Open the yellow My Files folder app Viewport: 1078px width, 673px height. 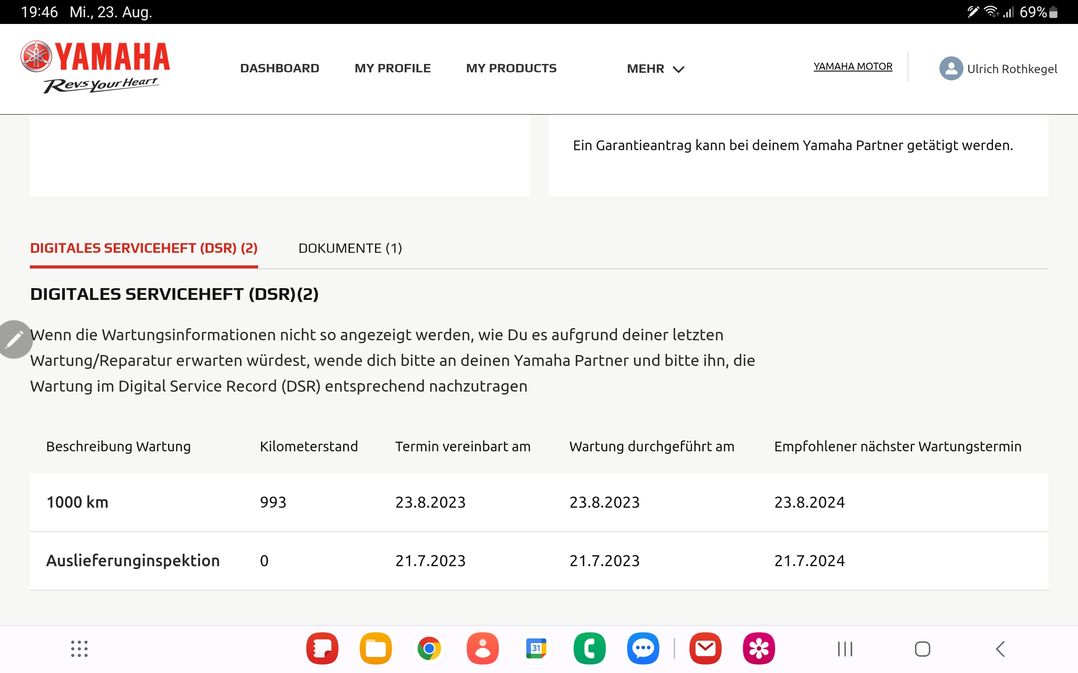[x=375, y=649]
